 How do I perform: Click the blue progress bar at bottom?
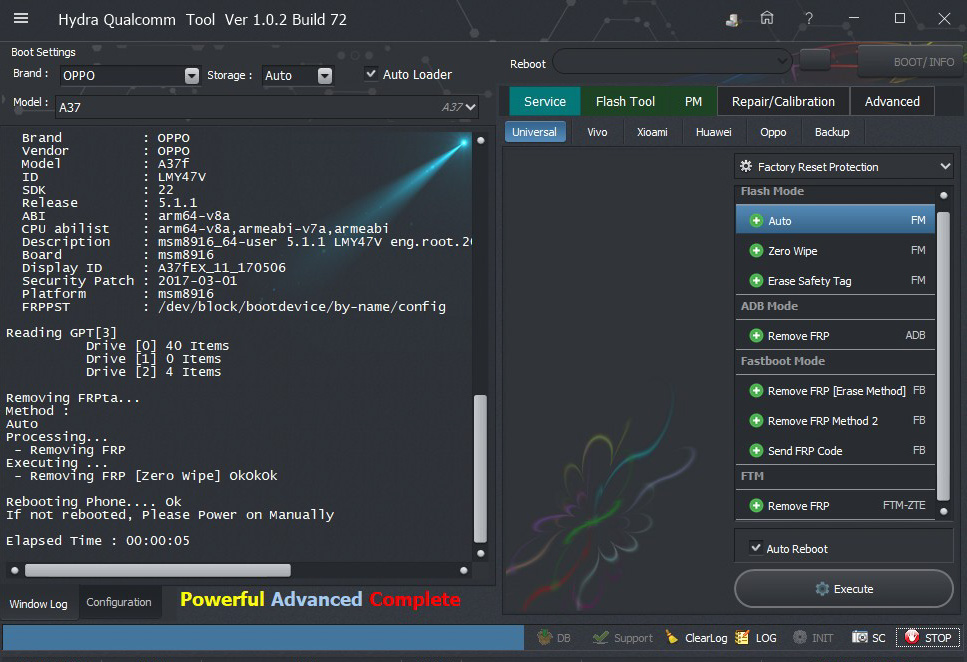[263, 637]
